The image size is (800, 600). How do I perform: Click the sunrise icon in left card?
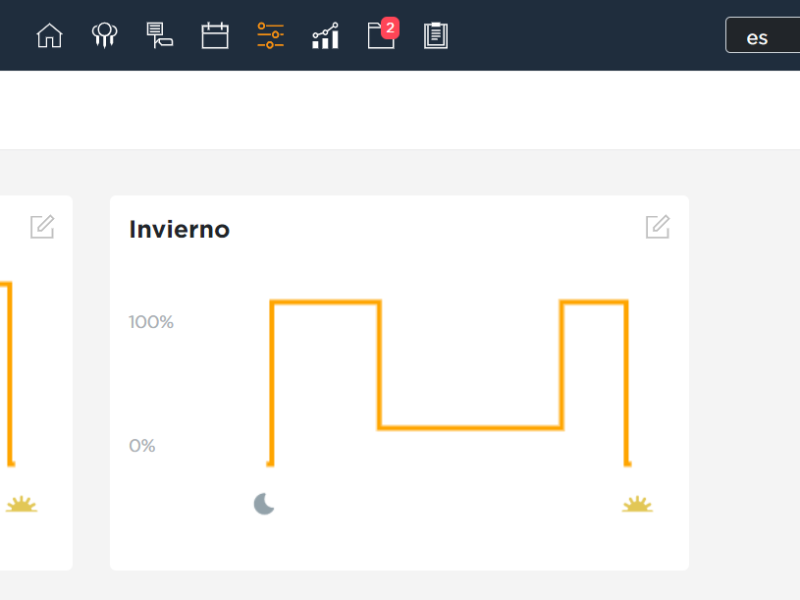coord(21,504)
